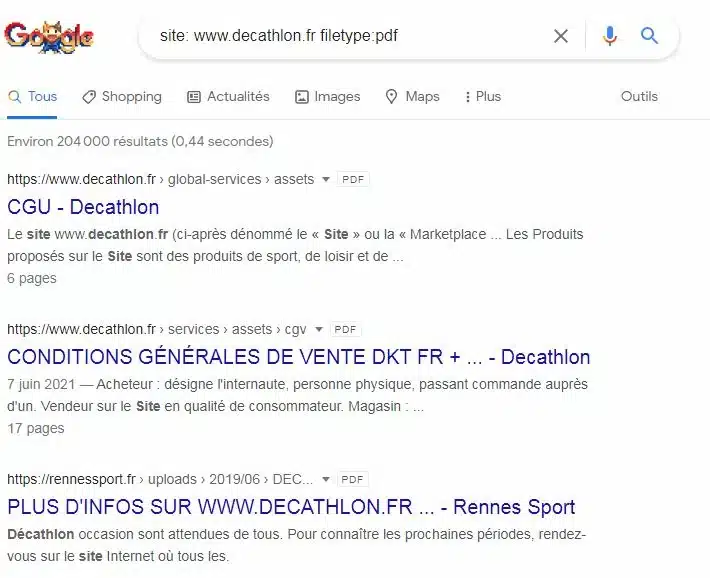Click the Maps pin icon
The width and height of the screenshot is (710, 578).
click(391, 96)
